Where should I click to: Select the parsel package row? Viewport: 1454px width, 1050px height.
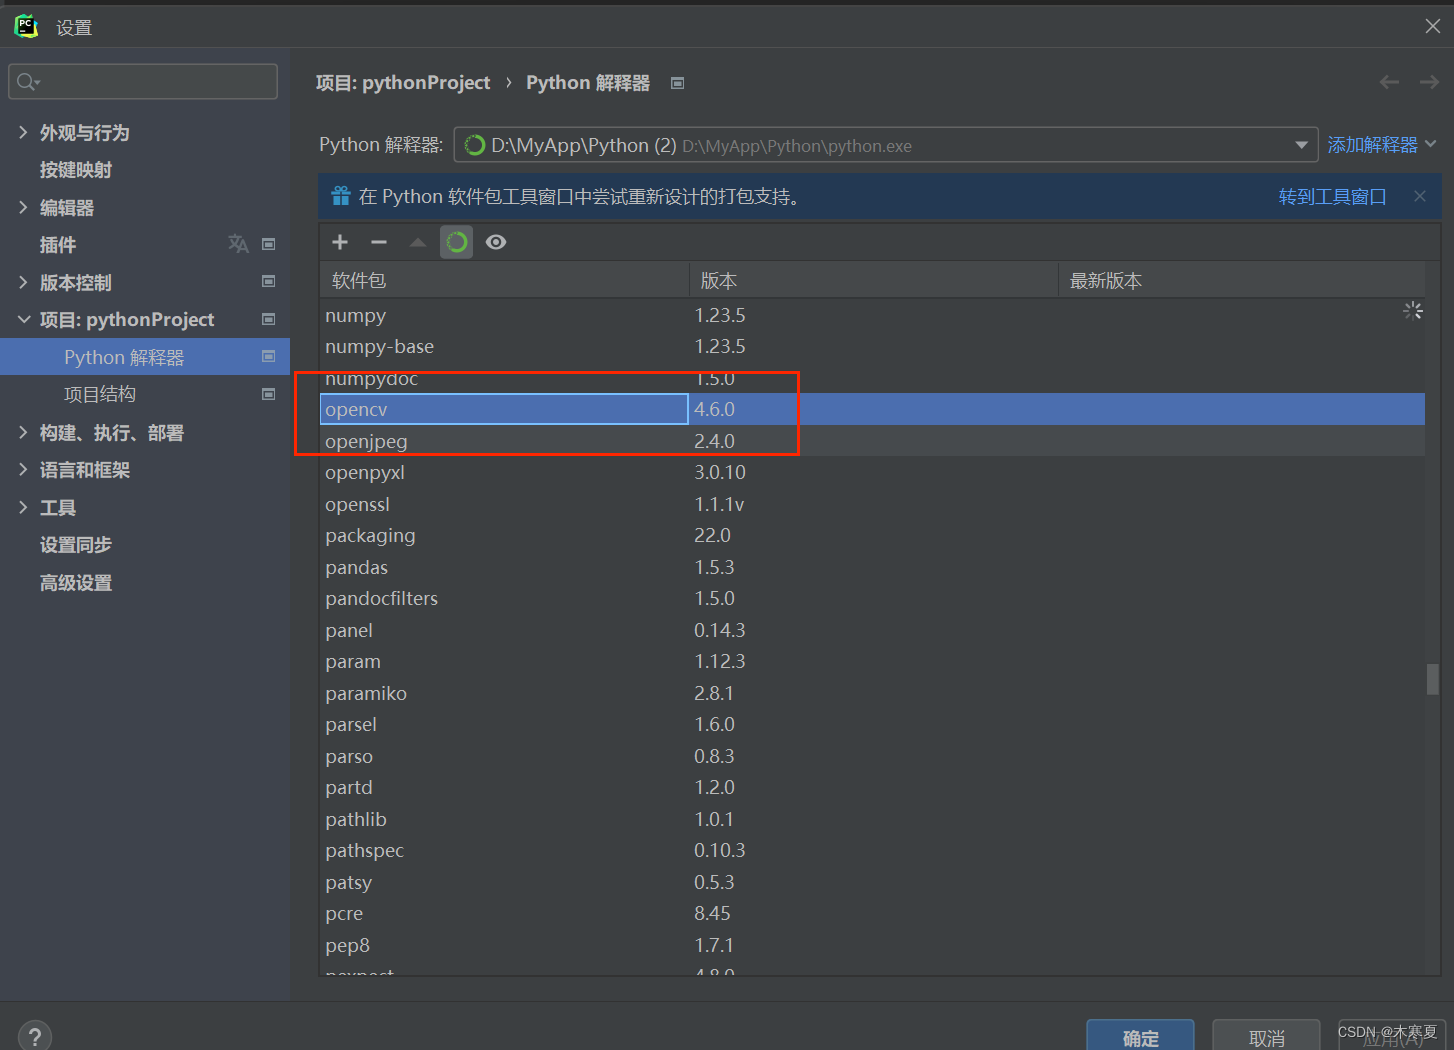872,724
